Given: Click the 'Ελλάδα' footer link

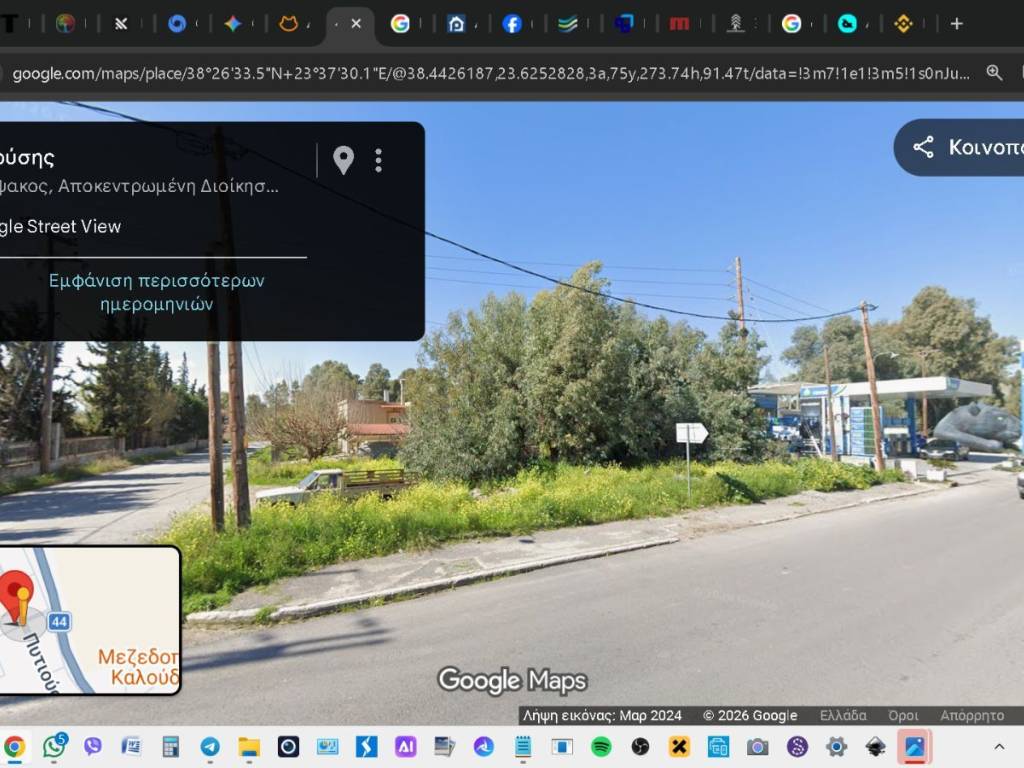Looking at the screenshot, I should tap(843, 715).
